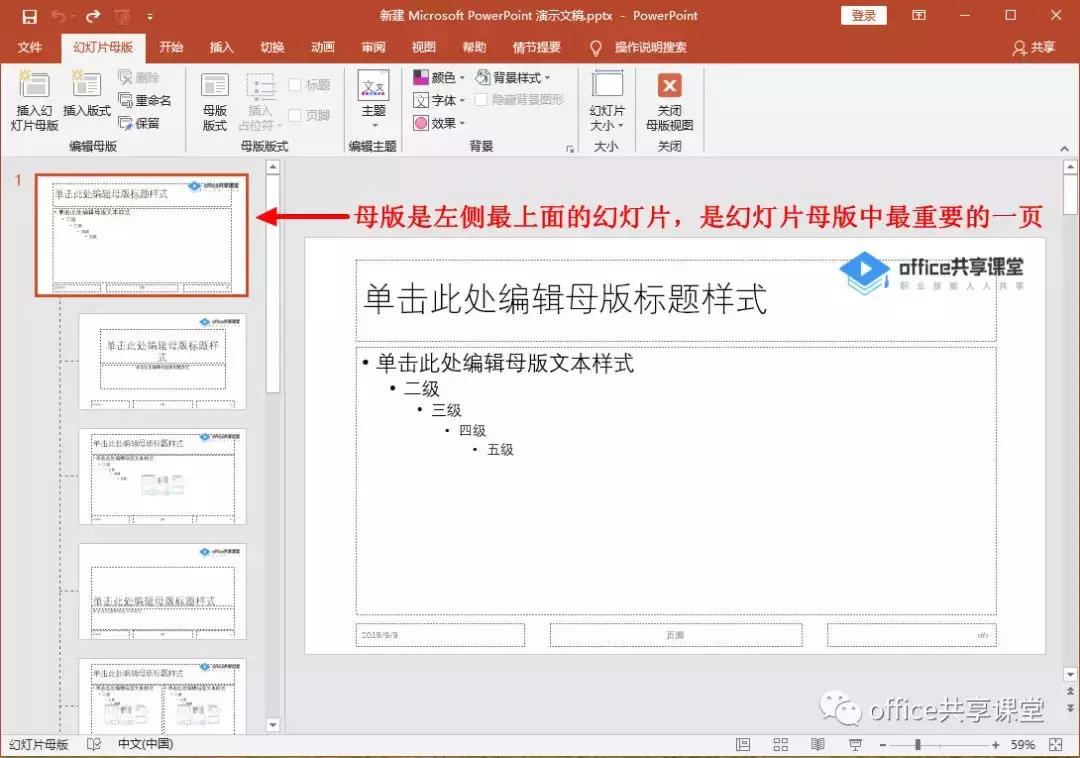Click the '二级' second-level bullet text
The width and height of the screenshot is (1080, 758).
click(422, 389)
